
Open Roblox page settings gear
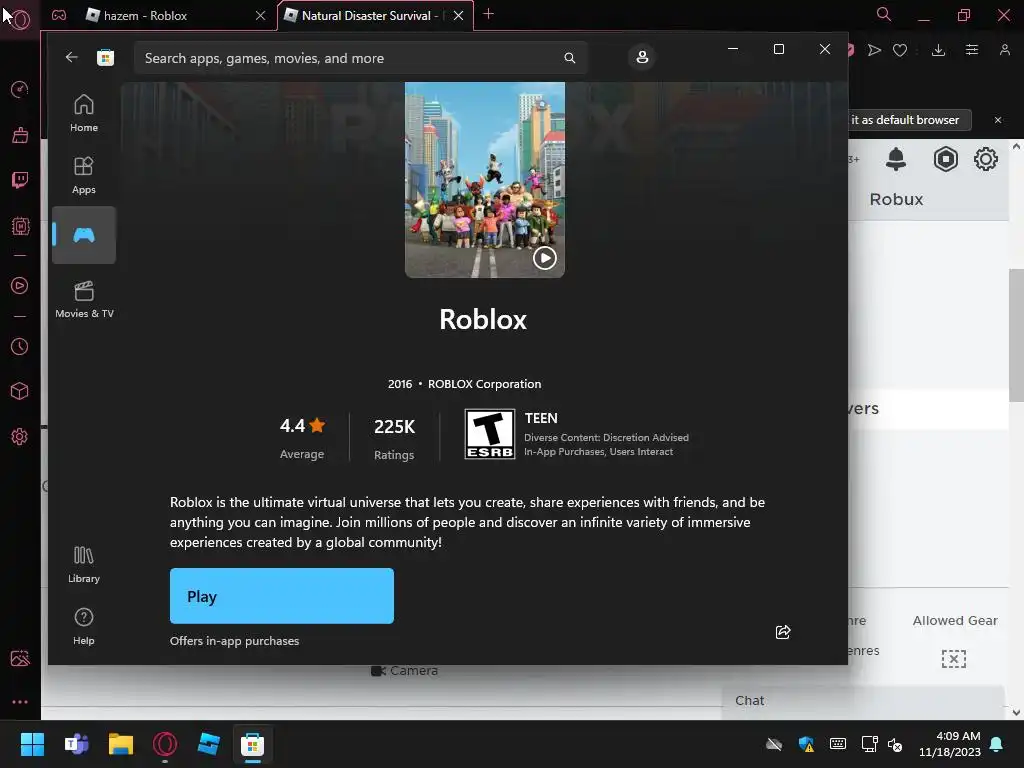point(985,159)
